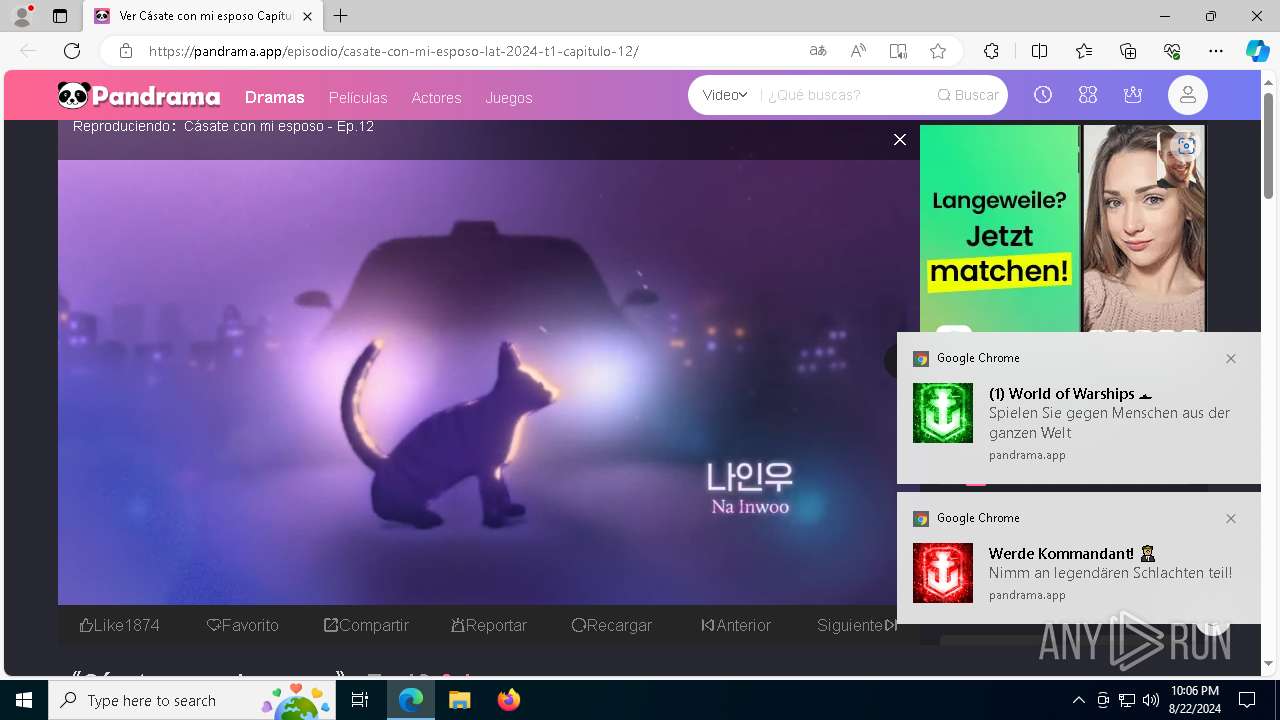Click the address bar URL

click(x=393, y=51)
